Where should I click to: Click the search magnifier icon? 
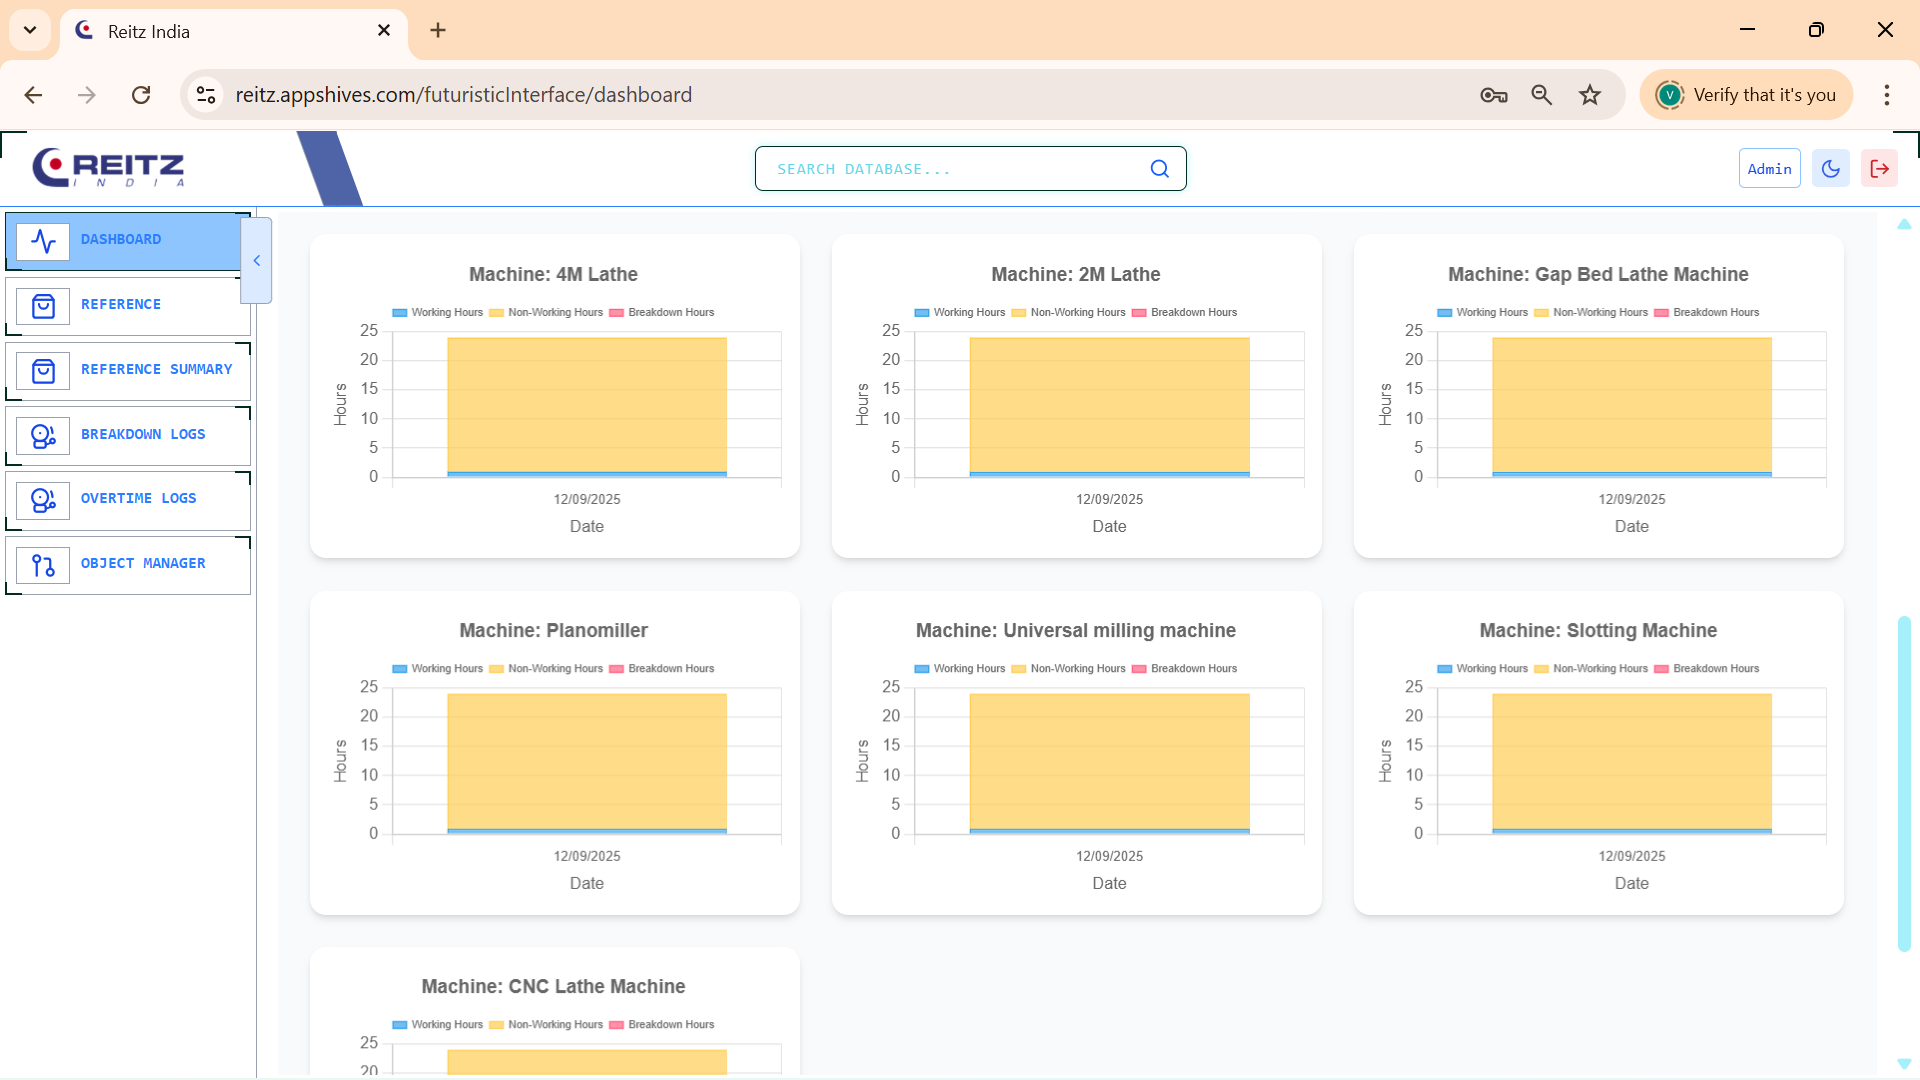click(1159, 169)
